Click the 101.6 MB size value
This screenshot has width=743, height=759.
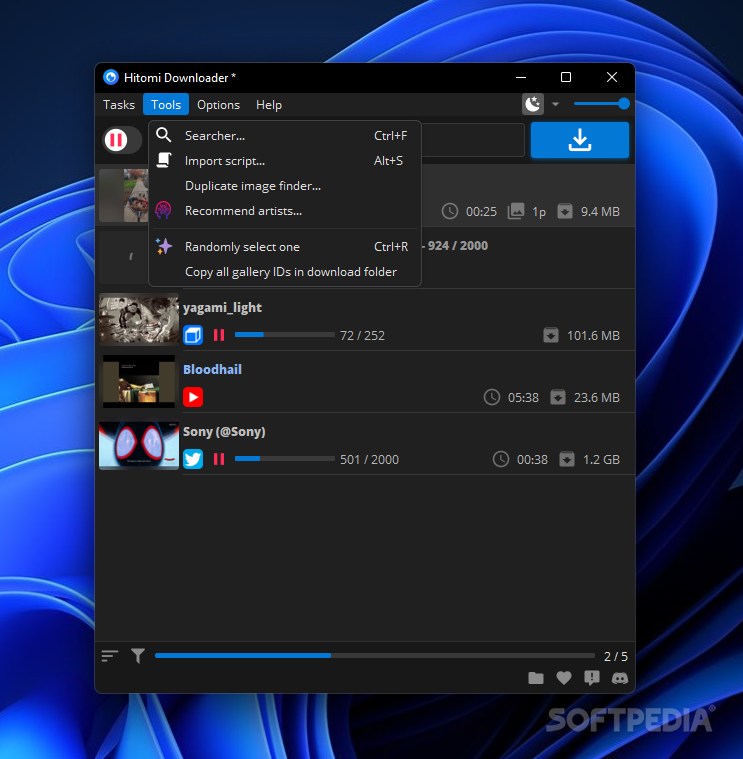pos(593,335)
